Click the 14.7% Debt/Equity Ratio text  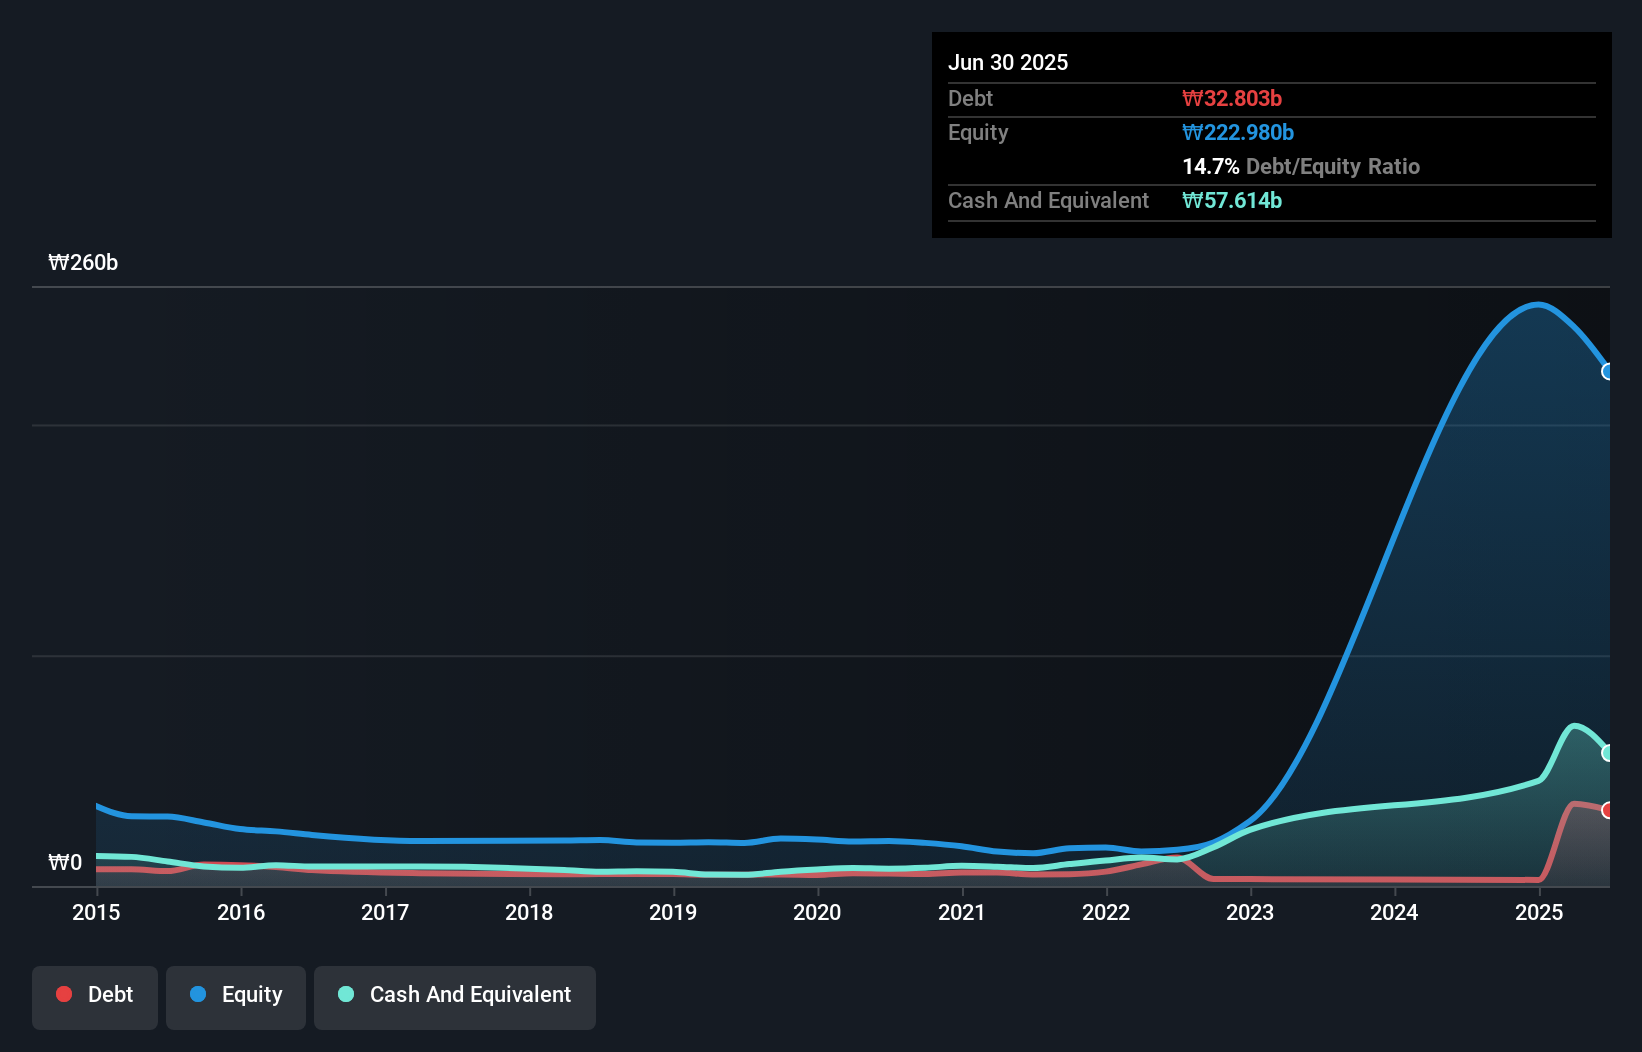pyautogui.click(x=1301, y=166)
